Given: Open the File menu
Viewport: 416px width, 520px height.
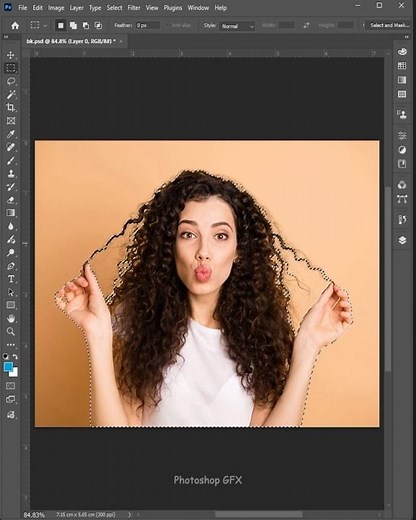Looking at the screenshot, I should click(x=23, y=8).
